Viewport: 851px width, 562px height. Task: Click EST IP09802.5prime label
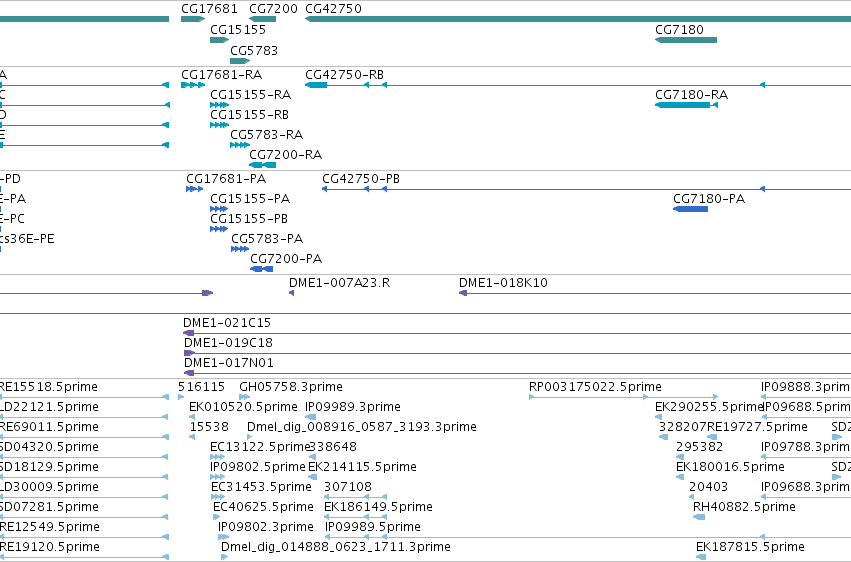click(x=258, y=468)
